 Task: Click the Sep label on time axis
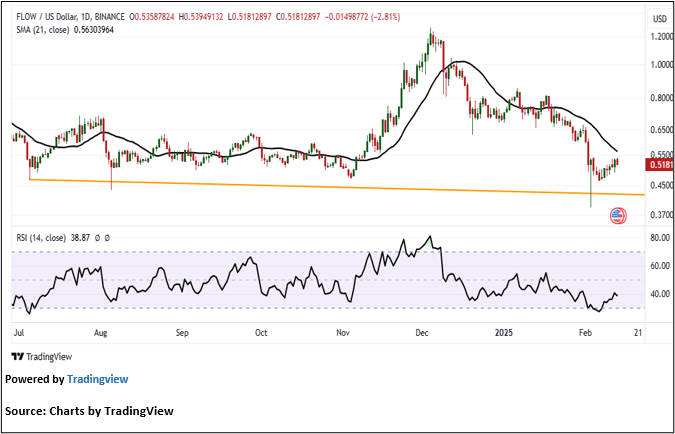point(183,333)
